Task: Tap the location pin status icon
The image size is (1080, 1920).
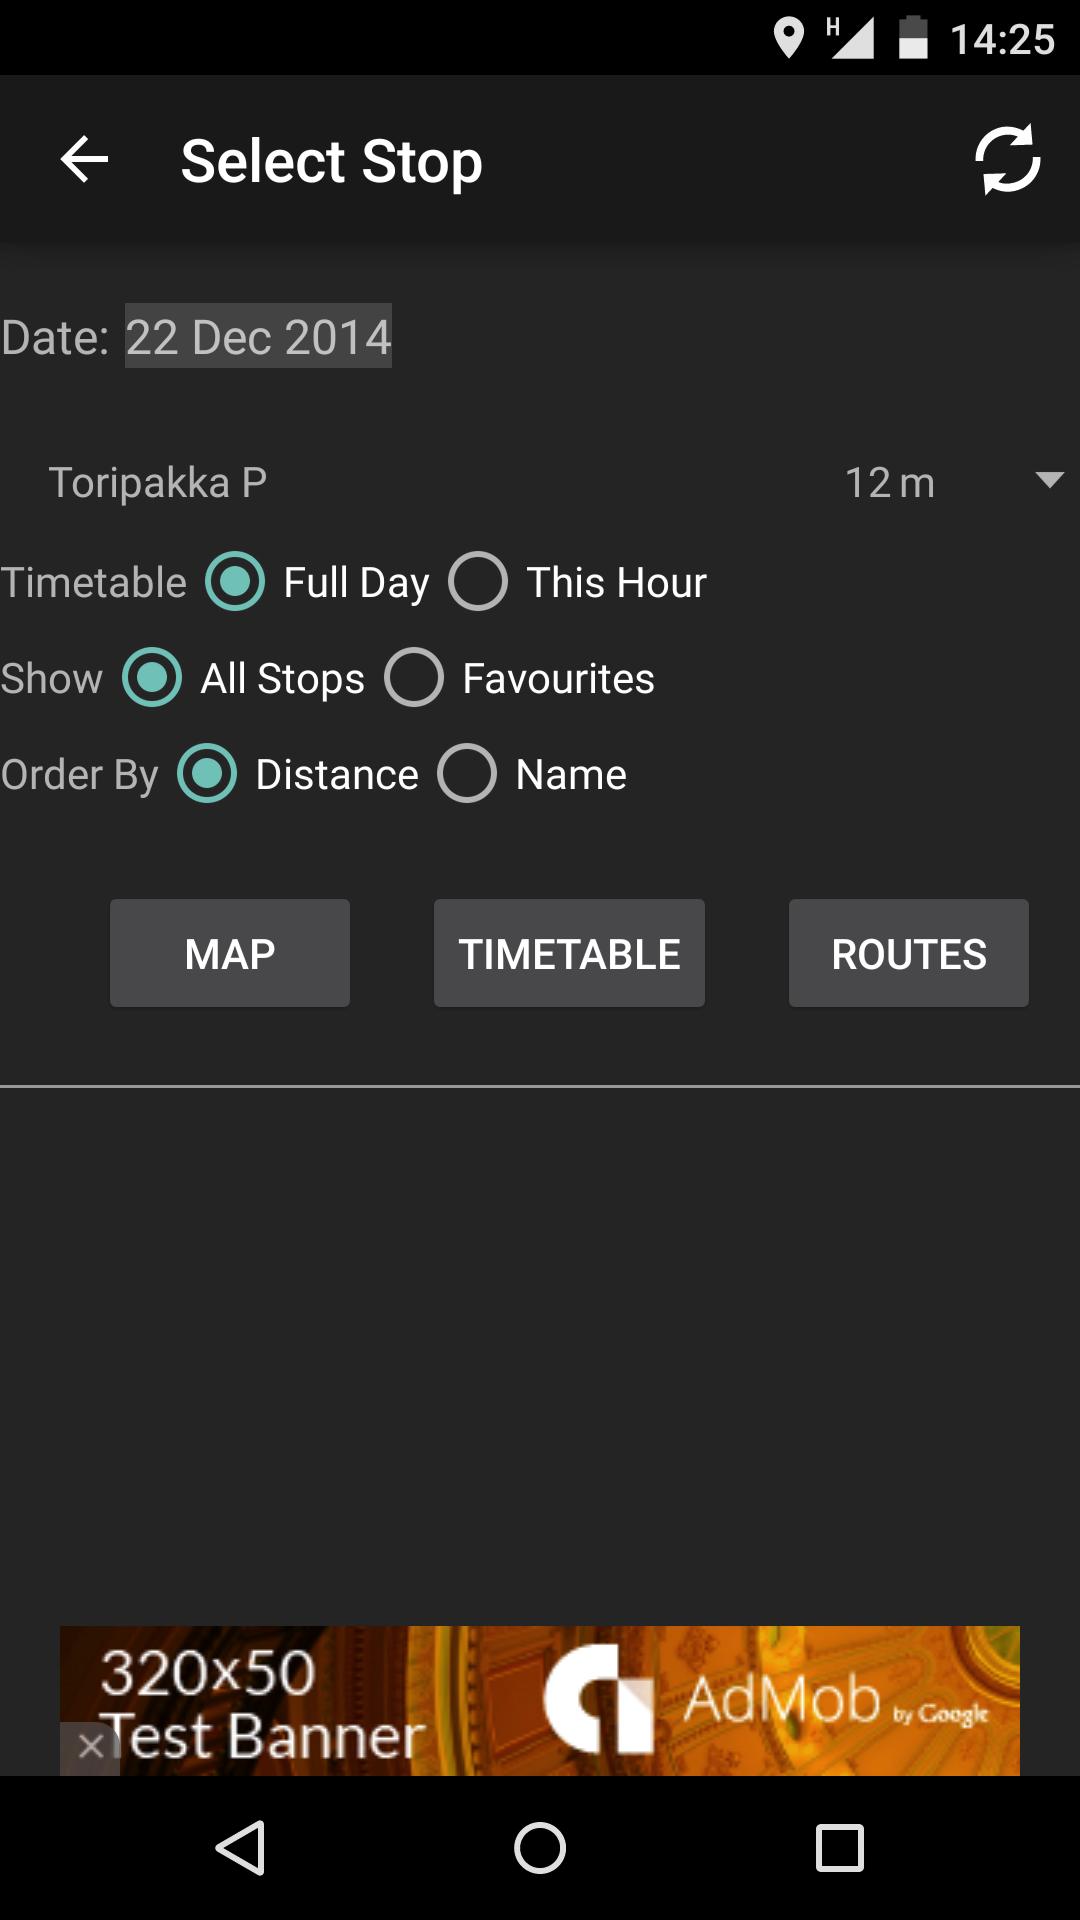Action: [789, 38]
